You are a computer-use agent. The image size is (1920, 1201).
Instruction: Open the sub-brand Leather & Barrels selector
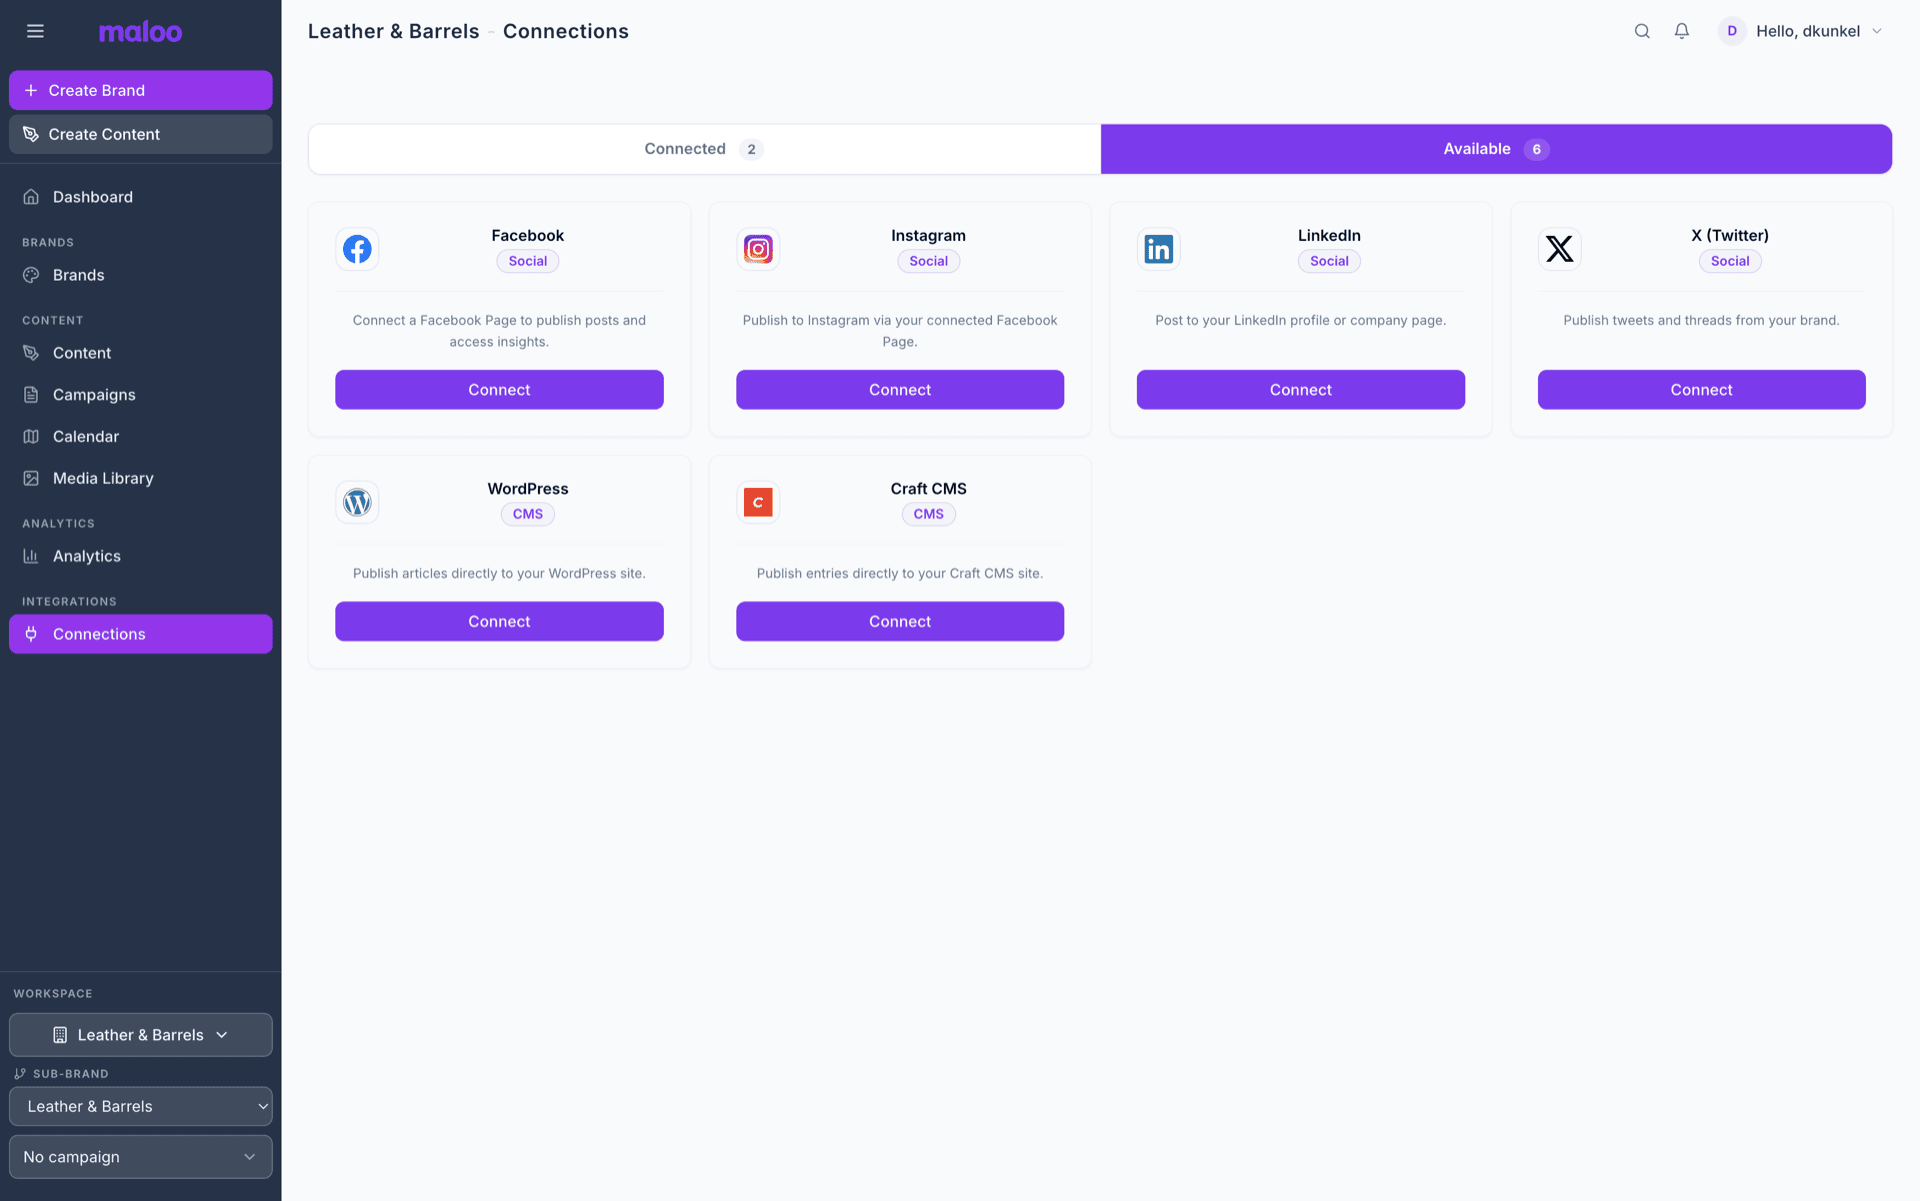pyautogui.click(x=141, y=1106)
